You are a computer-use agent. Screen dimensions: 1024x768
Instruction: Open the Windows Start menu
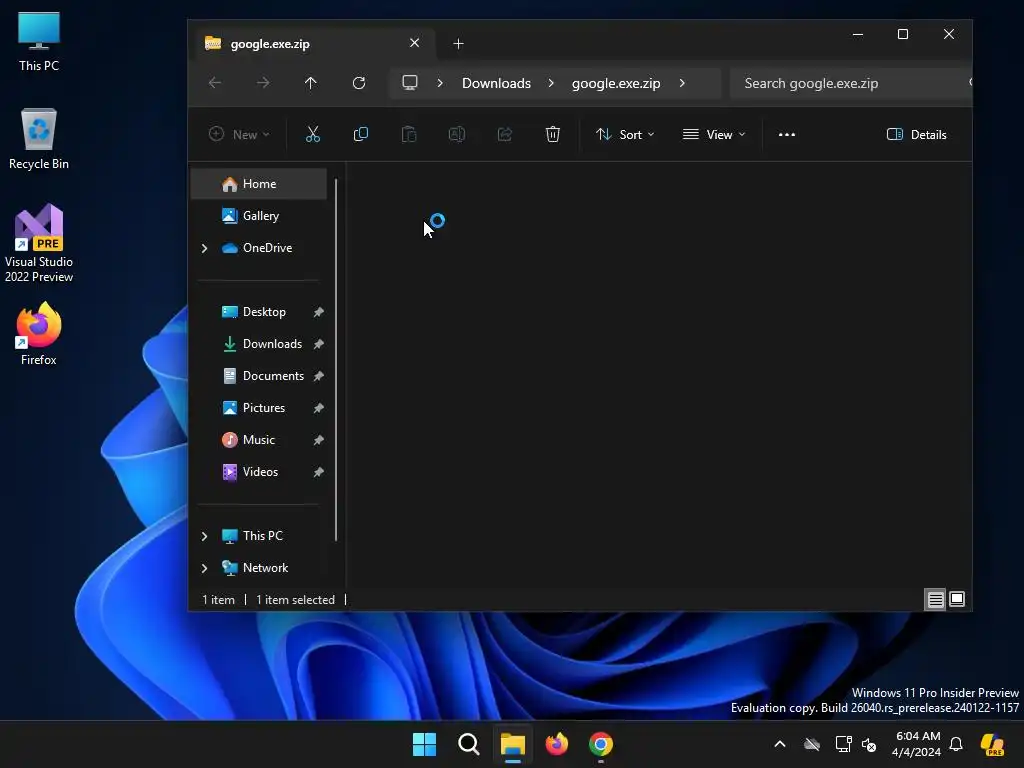(424, 744)
